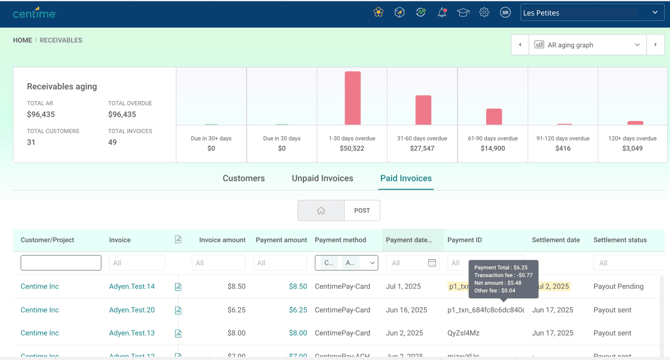Switch to the Customers tab
Image resolution: width=670 pixels, height=360 pixels.
(x=244, y=178)
